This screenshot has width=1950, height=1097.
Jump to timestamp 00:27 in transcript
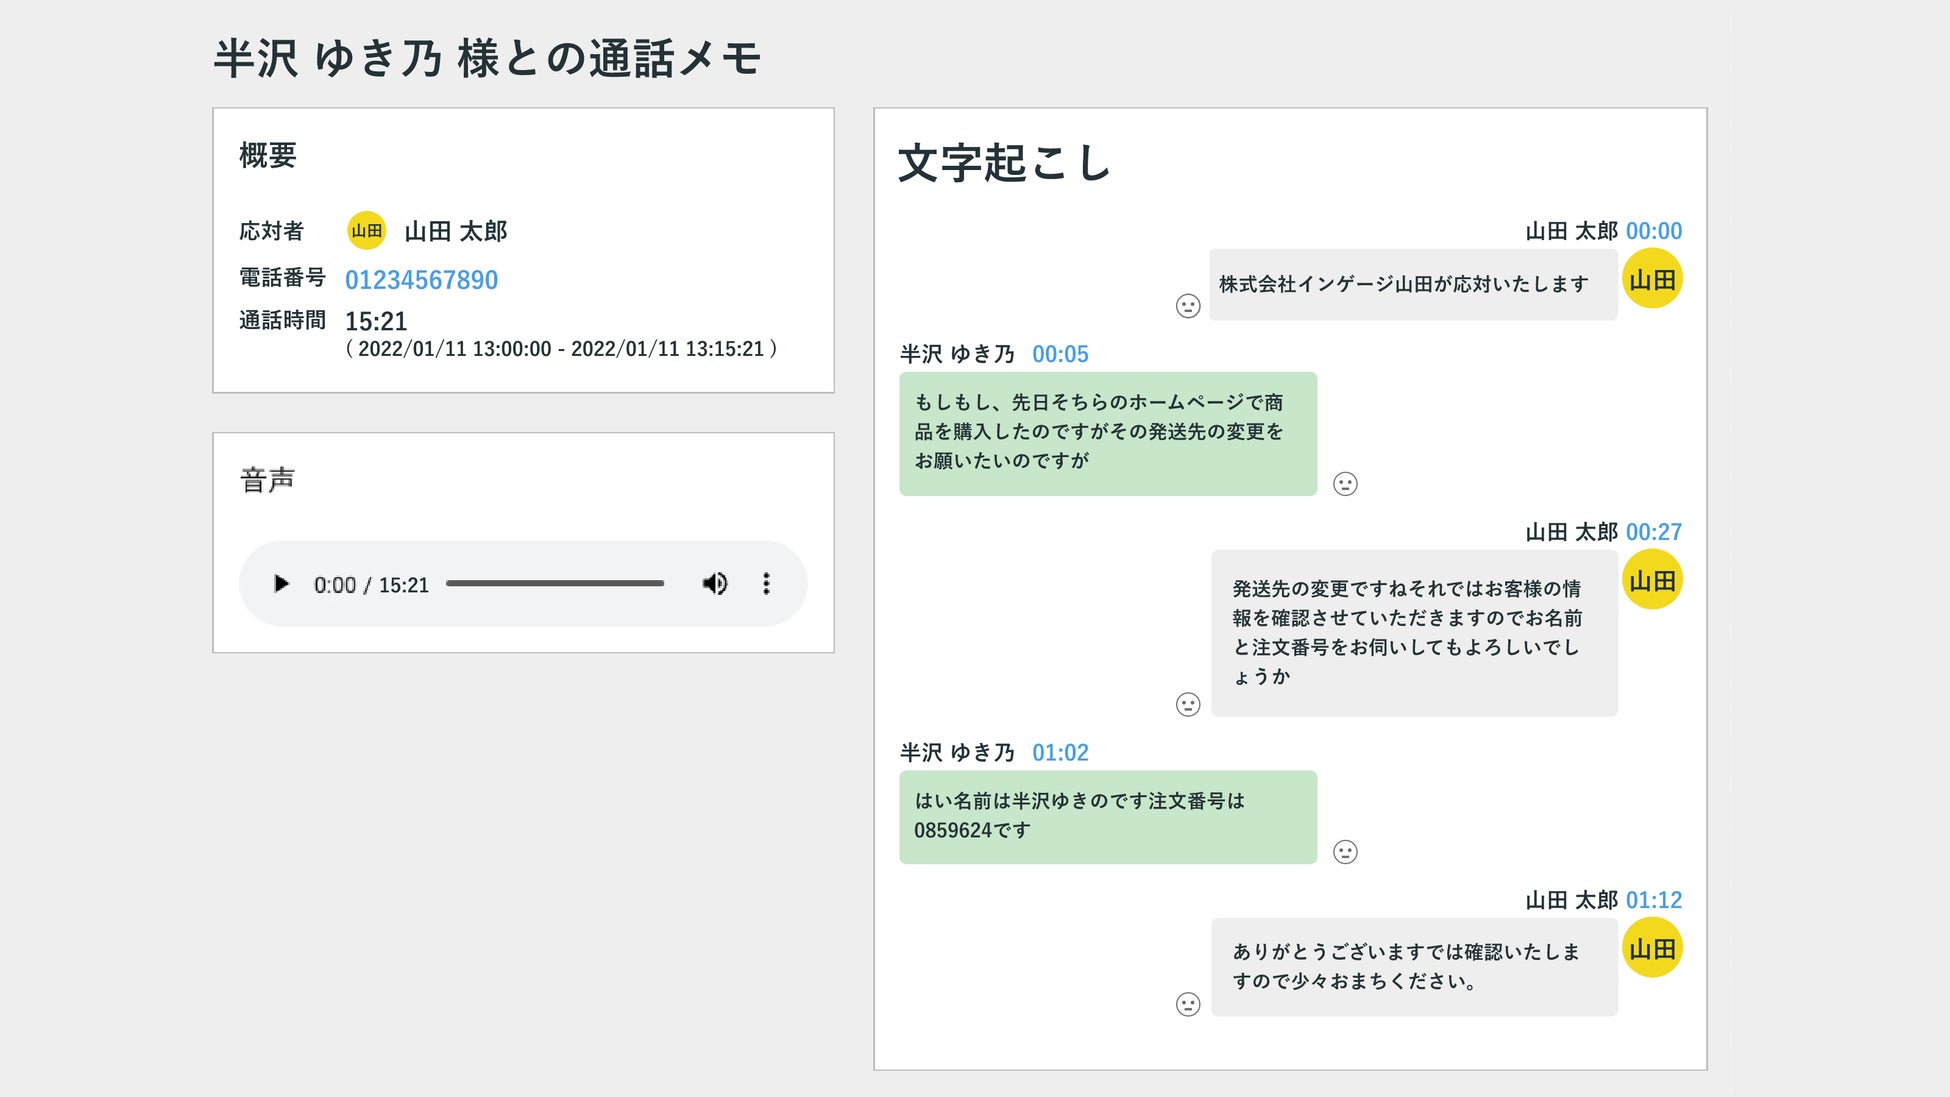tap(1653, 532)
